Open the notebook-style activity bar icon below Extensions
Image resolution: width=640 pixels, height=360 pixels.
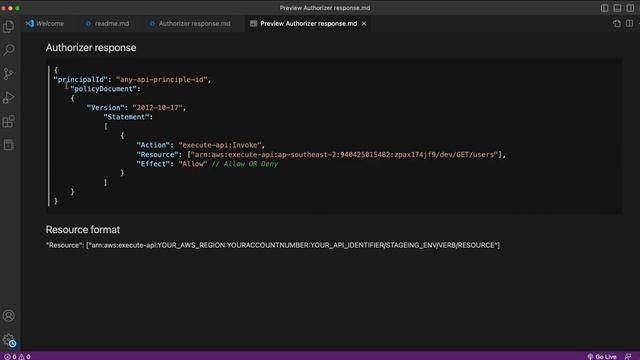click(9, 144)
